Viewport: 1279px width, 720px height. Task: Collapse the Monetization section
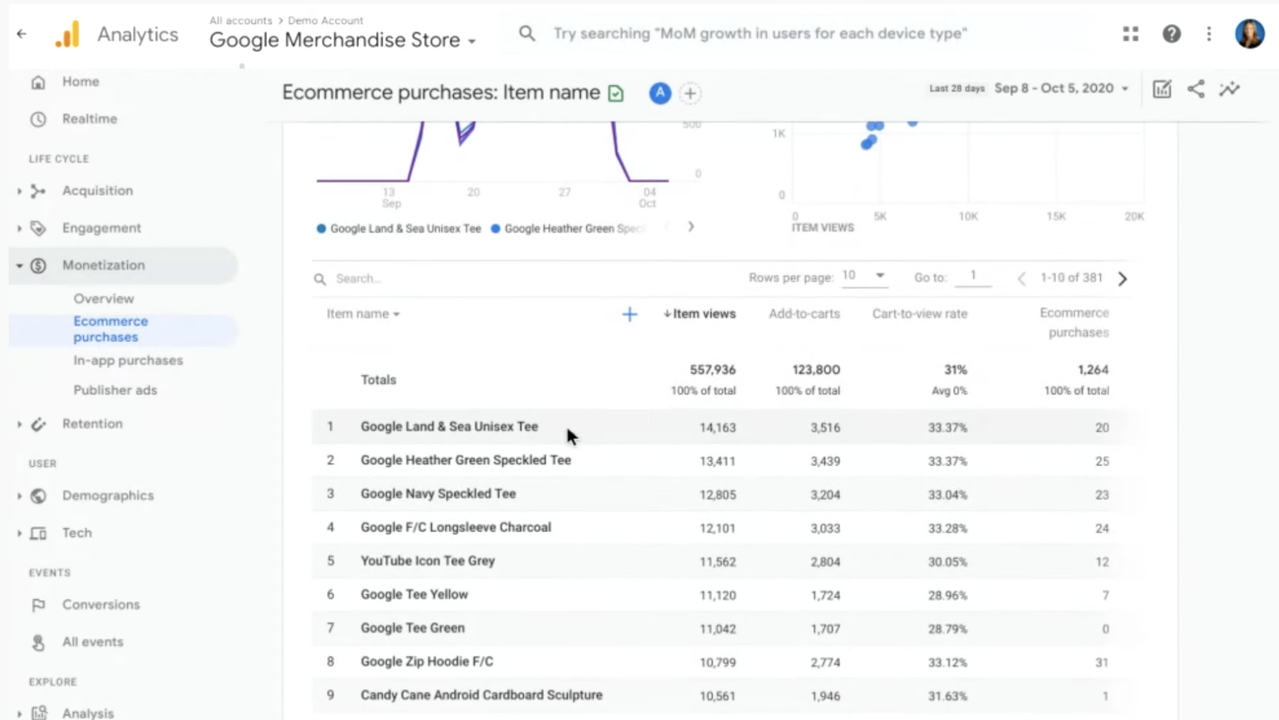coord(19,266)
